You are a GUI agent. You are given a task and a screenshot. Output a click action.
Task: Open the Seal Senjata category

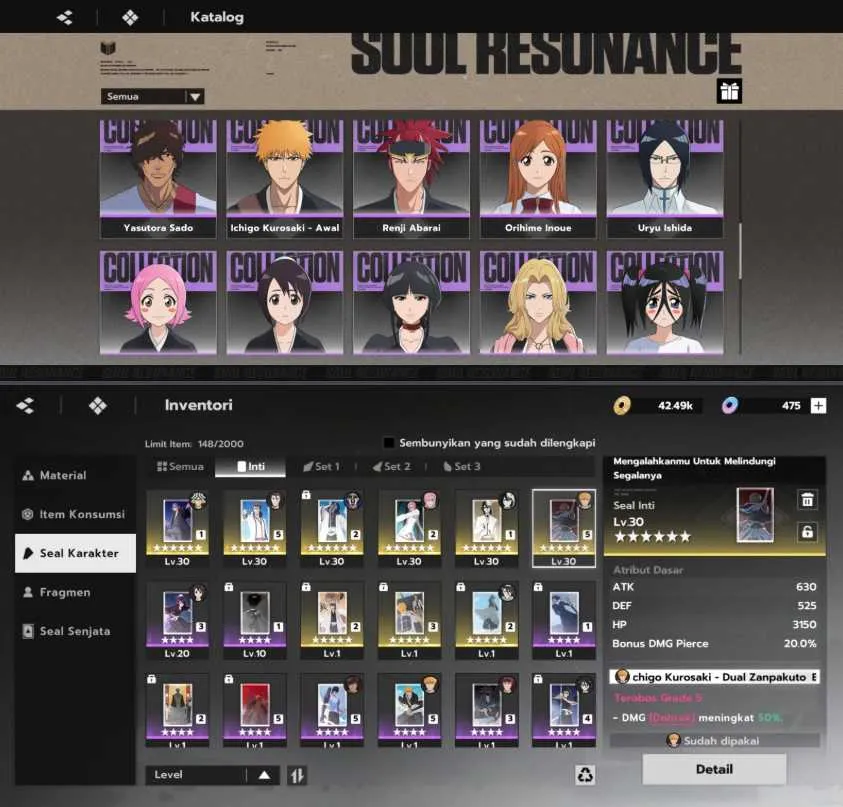(x=75, y=631)
